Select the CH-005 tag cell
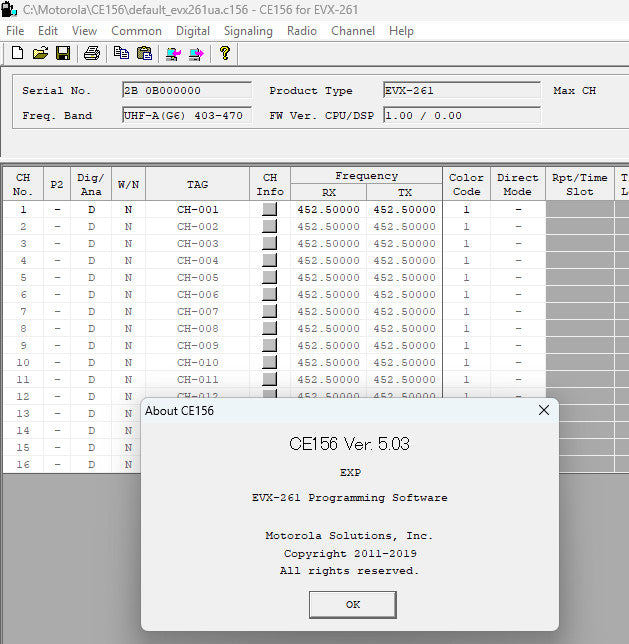Image resolution: width=629 pixels, height=644 pixels. (197, 278)
